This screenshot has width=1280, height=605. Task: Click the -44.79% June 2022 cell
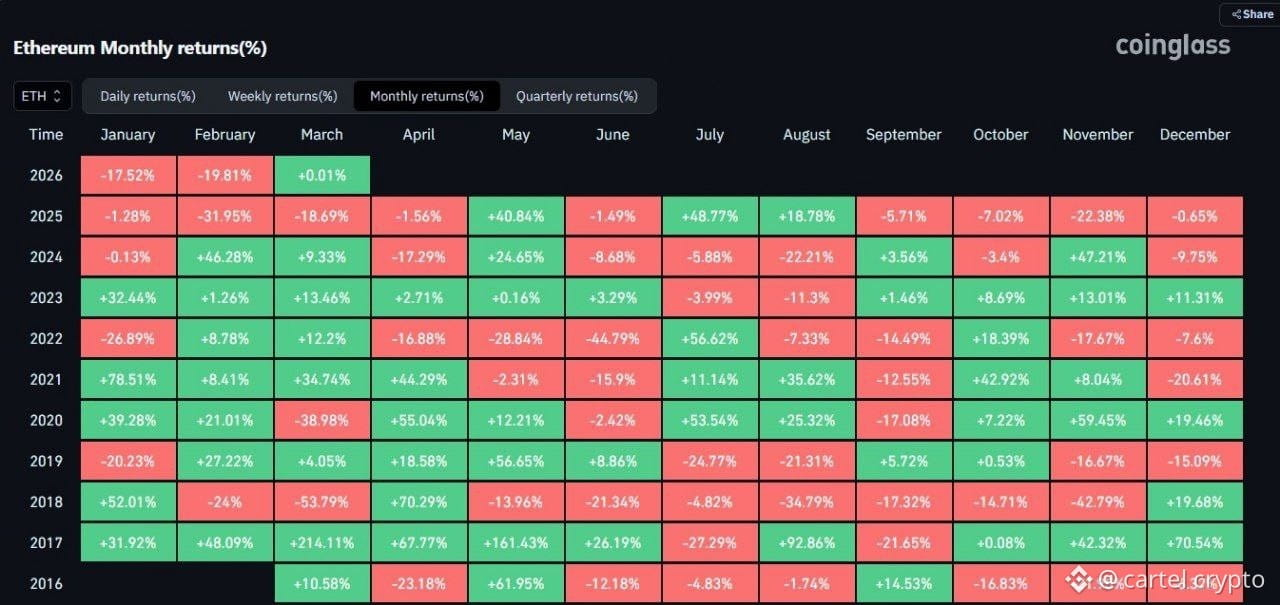pos(613,339)
